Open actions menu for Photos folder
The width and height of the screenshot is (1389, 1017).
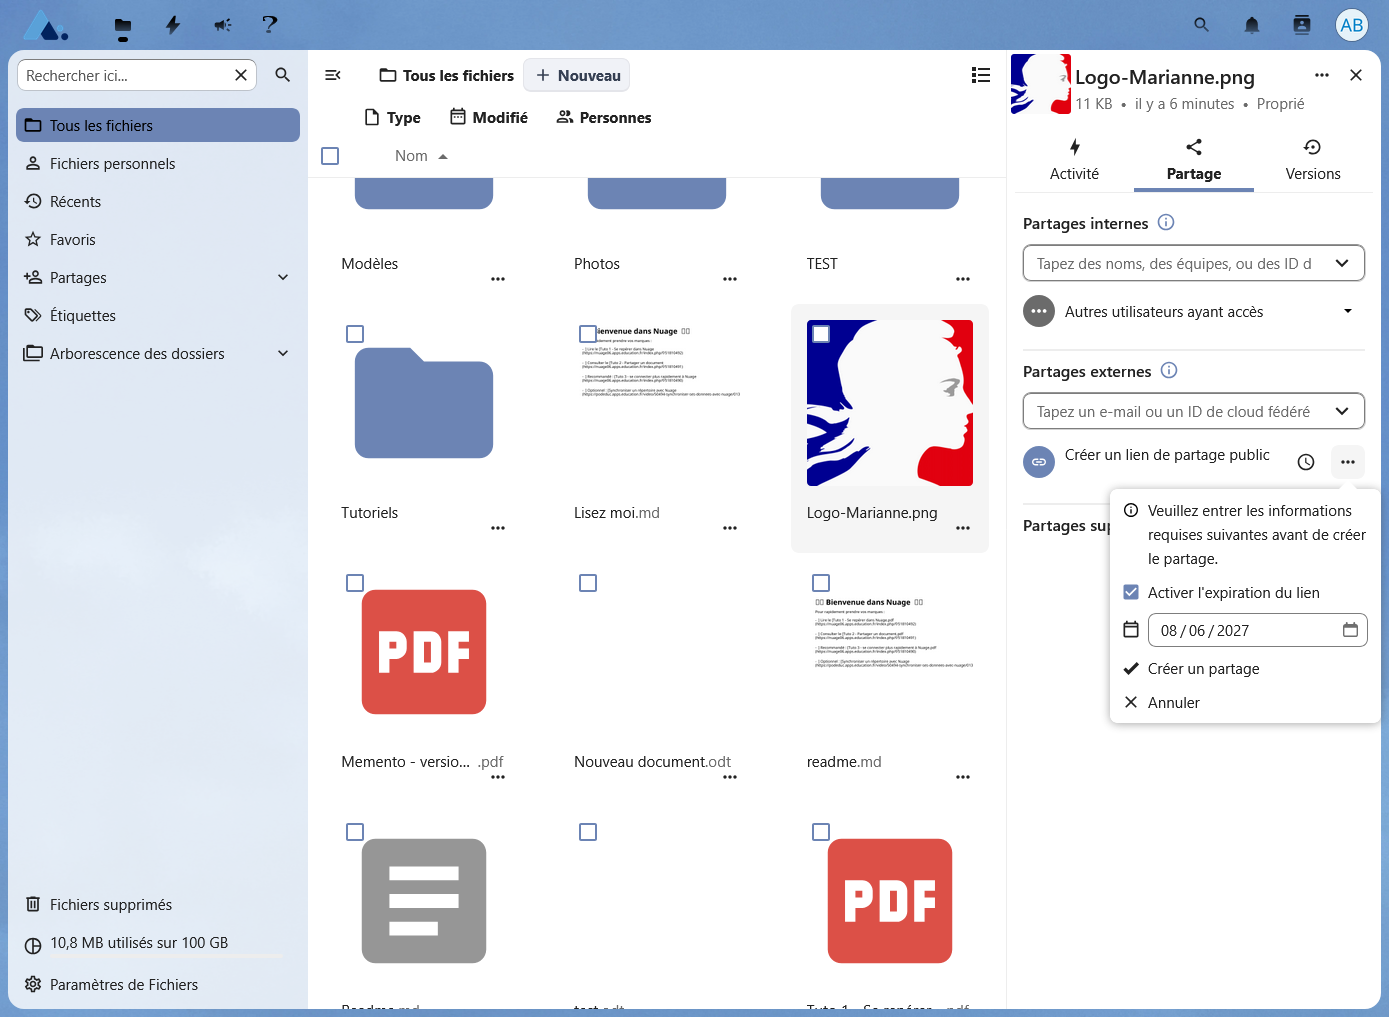click(x=730, y=279)
